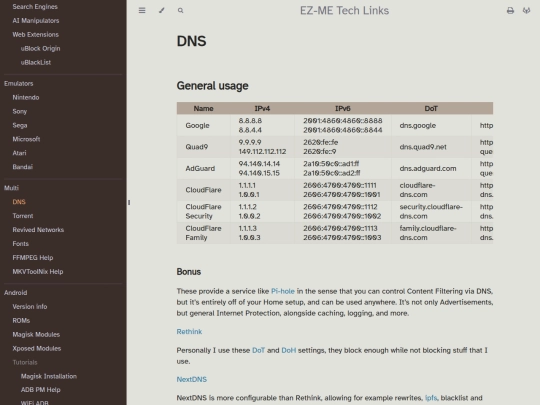Open Microsoft emulators page

pos(26,139)
